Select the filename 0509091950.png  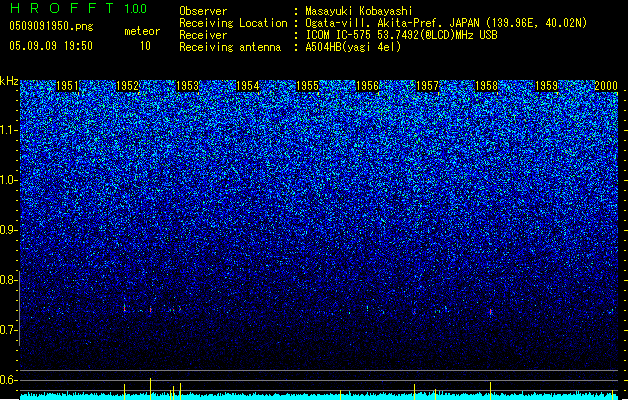click(x=51, y=27)
